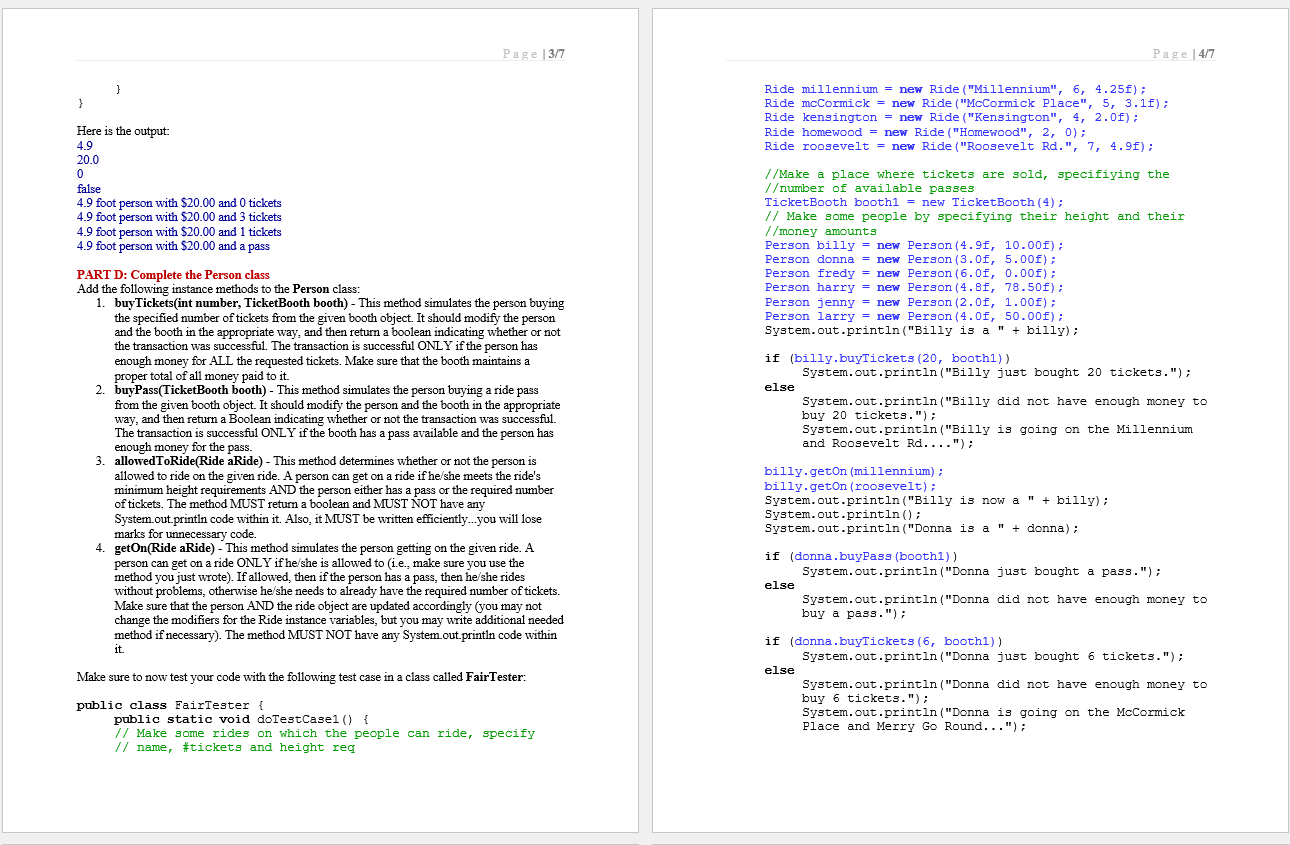Screen dimensions: 1290x845
Task: Select the green comment about rides on page 3
Action: 300,733
